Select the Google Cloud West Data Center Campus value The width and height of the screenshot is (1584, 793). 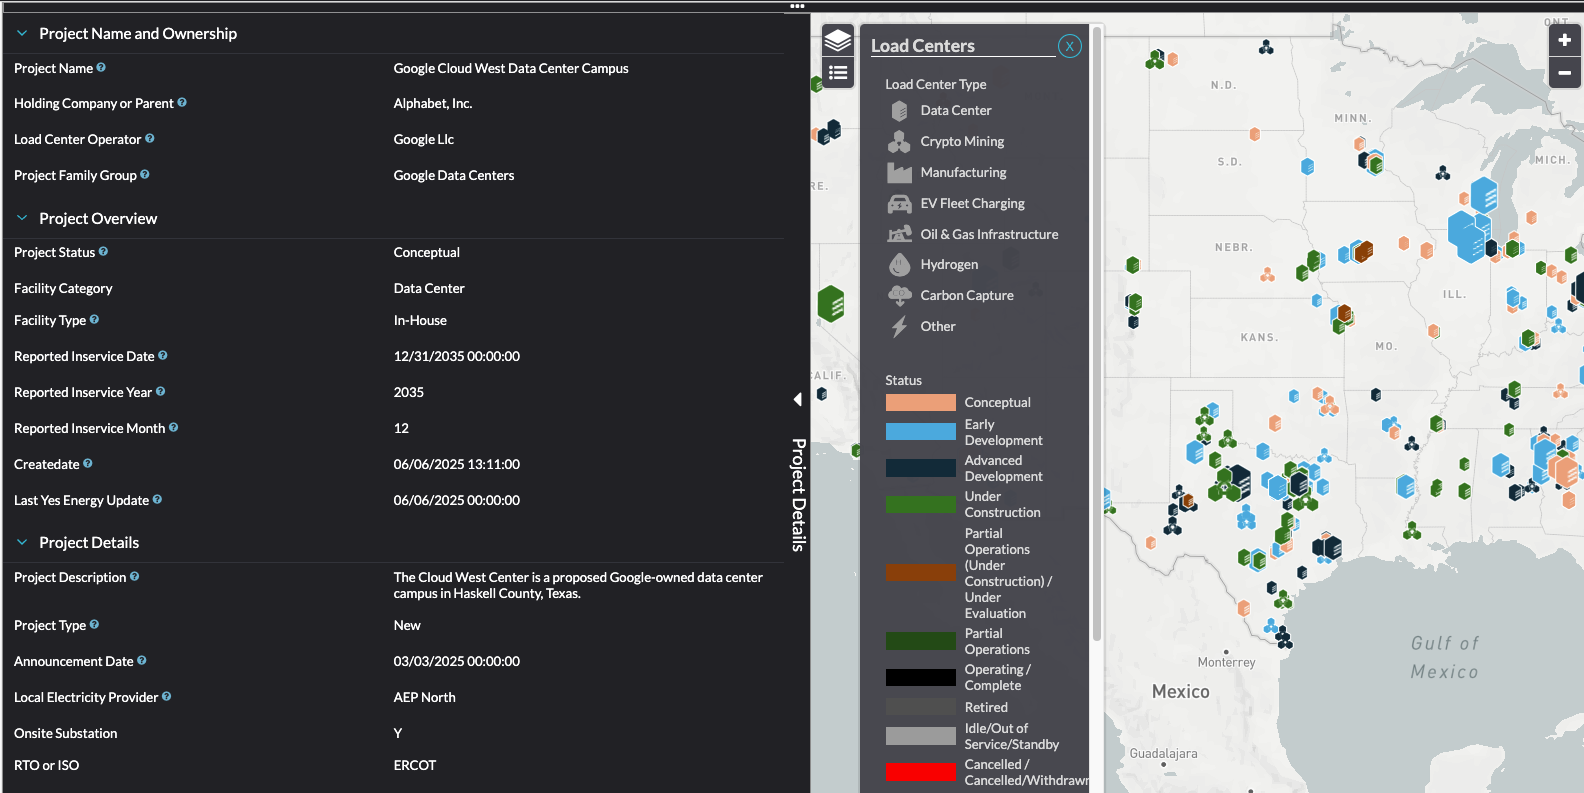point(511,68)
